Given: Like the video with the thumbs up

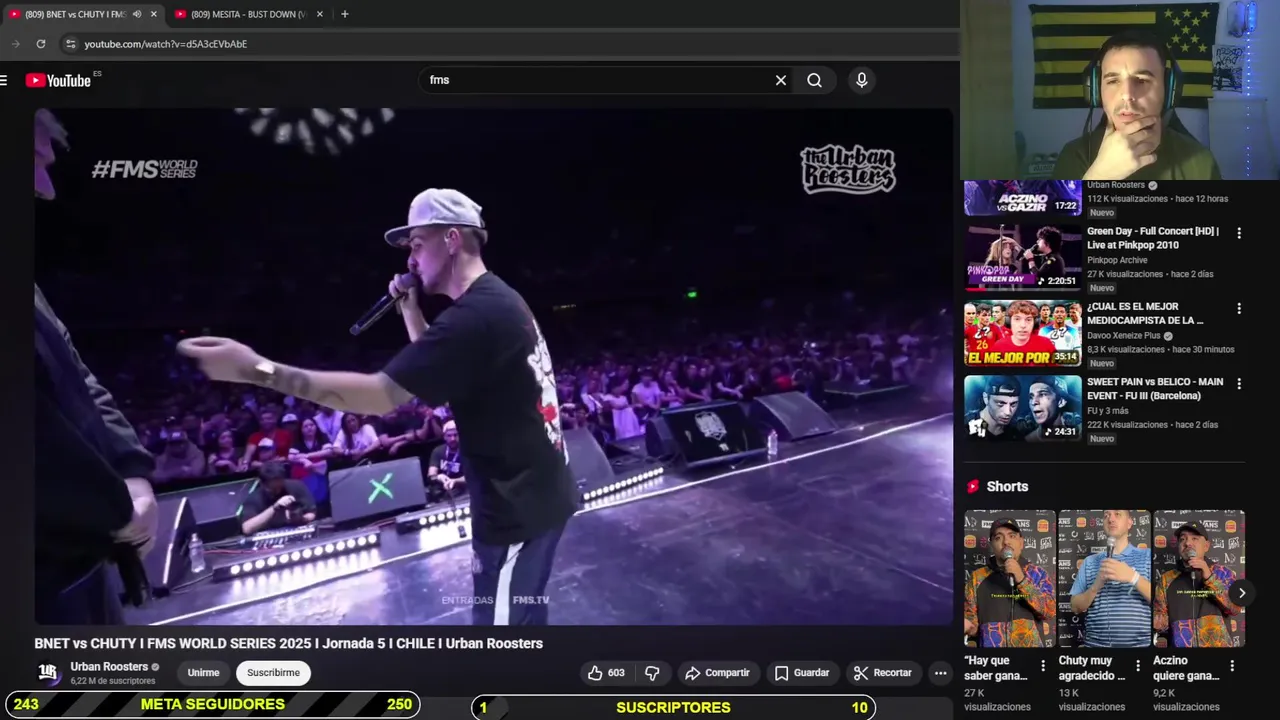Looking at the screenshot, I should pyautogui.click(x=606, y=673).
